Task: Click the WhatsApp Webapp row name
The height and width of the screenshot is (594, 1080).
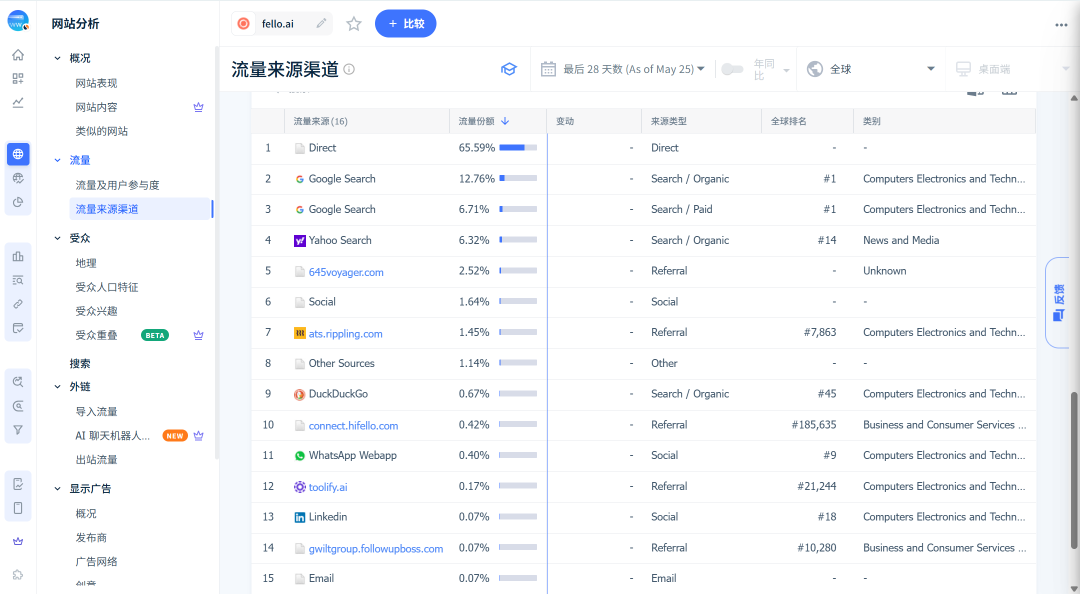Action: [x=353, y=455]
